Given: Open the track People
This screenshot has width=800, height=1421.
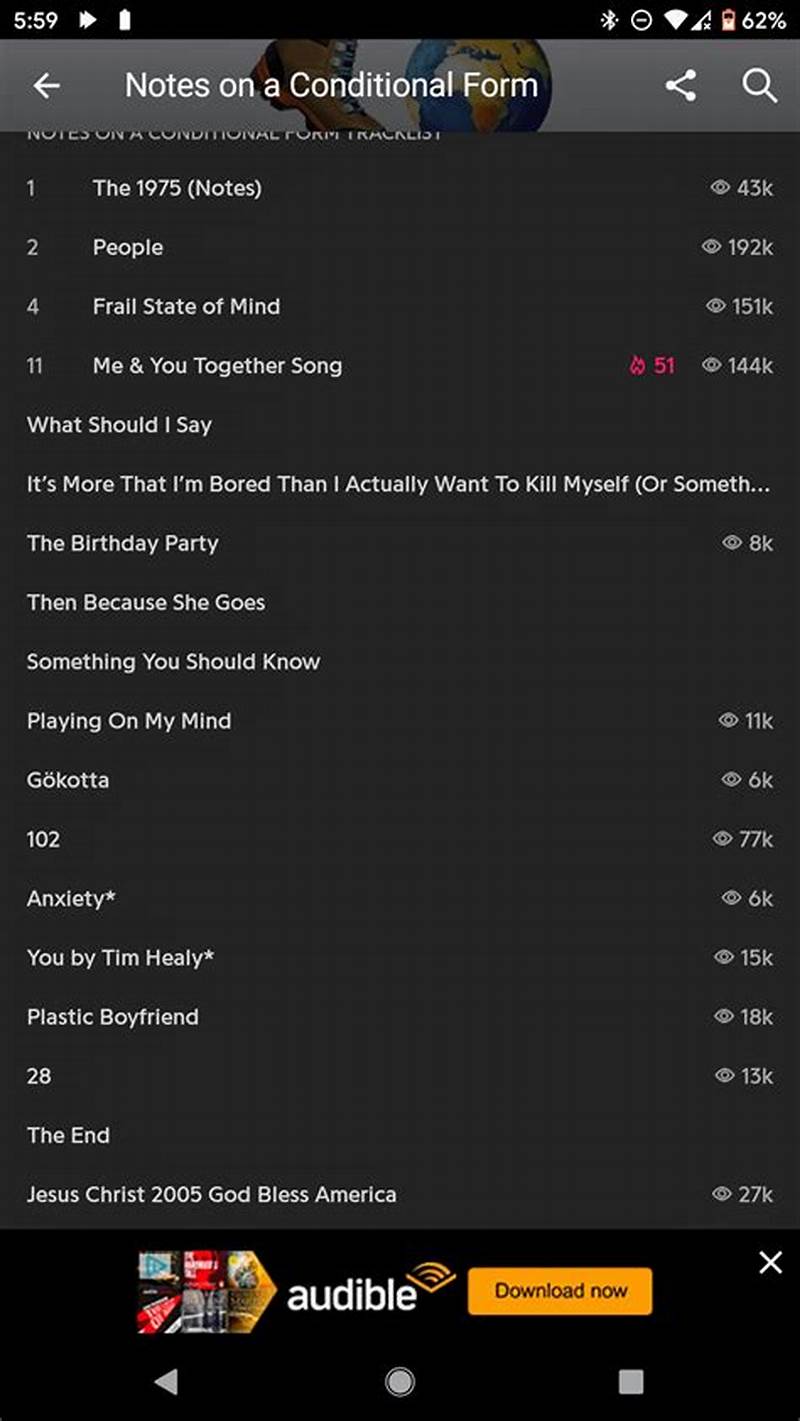Looking at the screenshot, I should pos(127,247).
